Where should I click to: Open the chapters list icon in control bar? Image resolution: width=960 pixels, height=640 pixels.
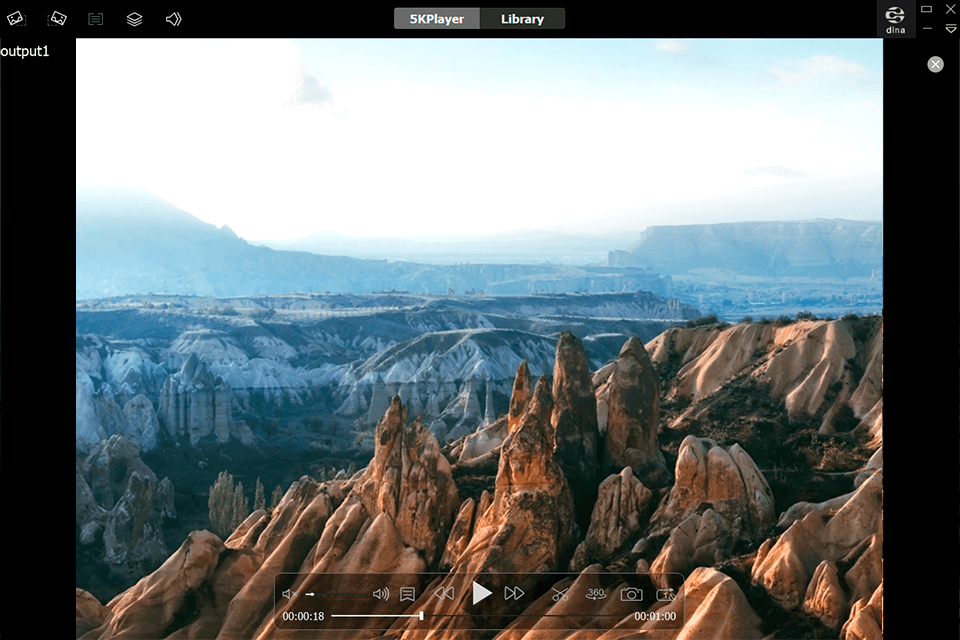click(407, 594)
